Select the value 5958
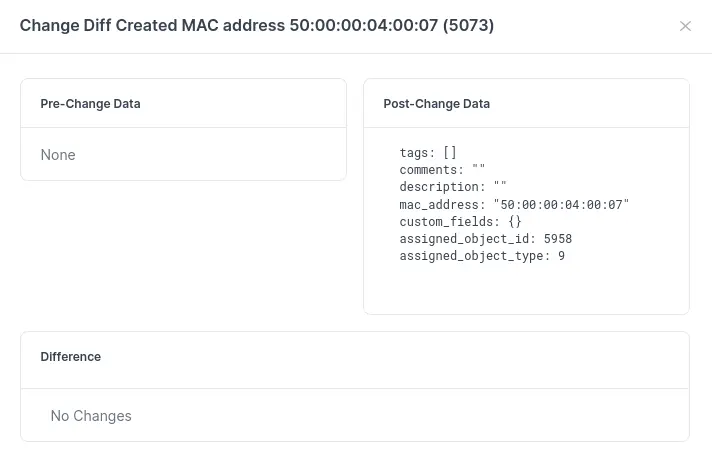Screen dimensions: 712x461 (558, 239)
